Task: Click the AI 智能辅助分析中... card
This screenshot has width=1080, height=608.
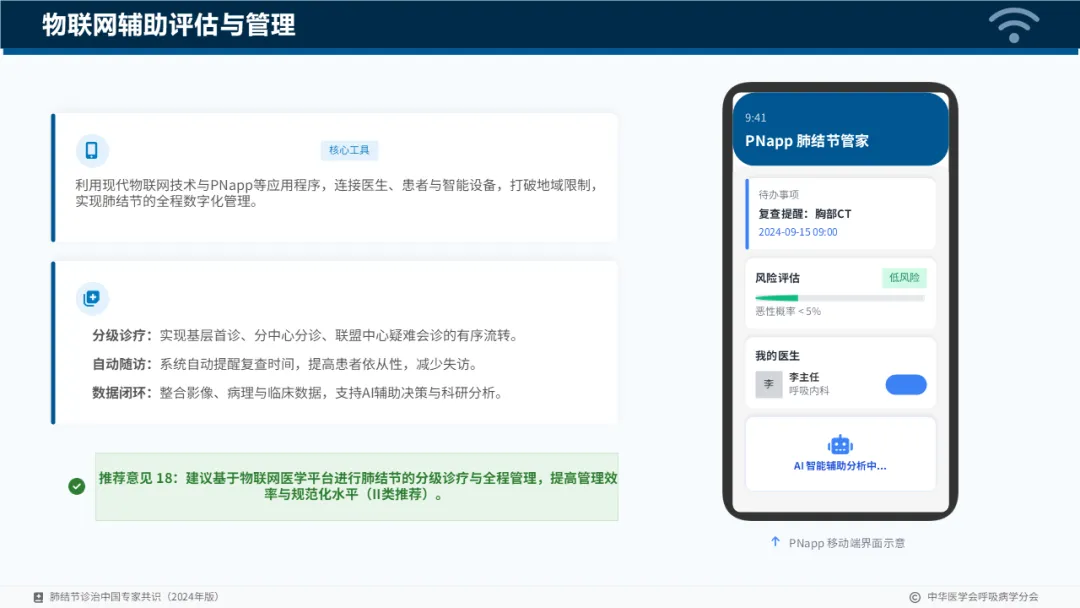Action: [840, 453]
